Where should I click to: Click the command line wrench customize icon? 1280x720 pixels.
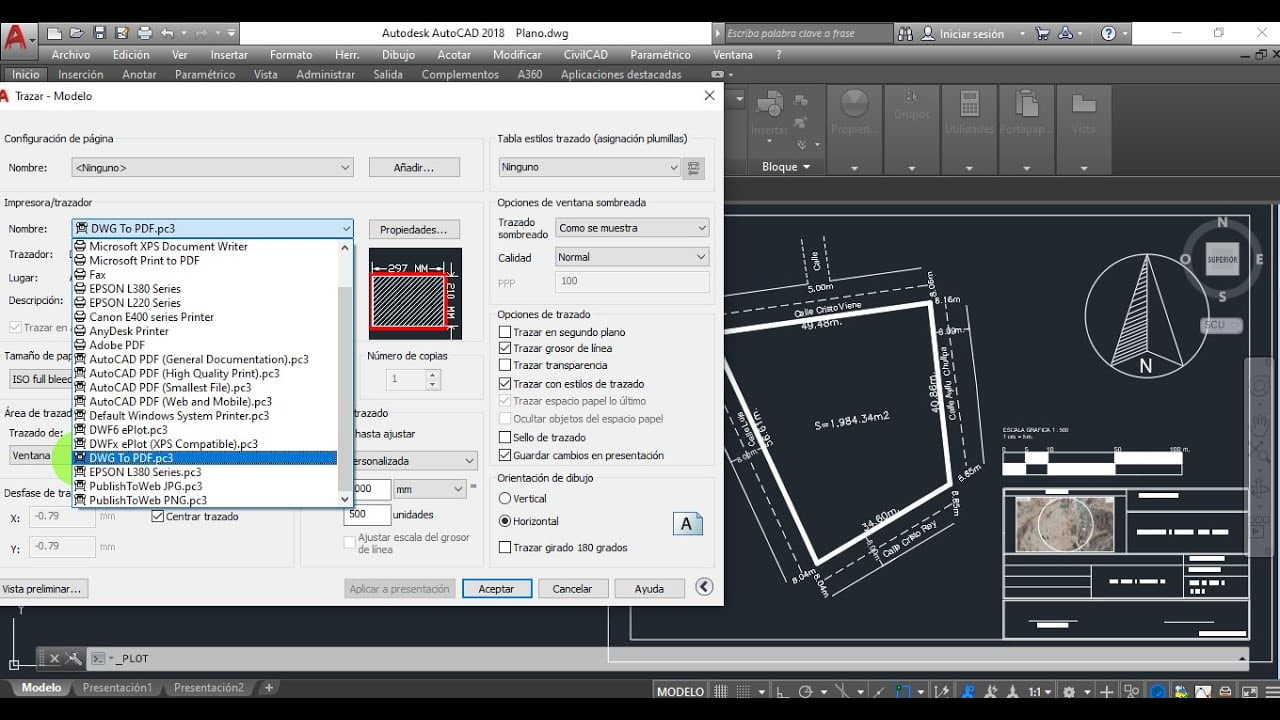74,659
